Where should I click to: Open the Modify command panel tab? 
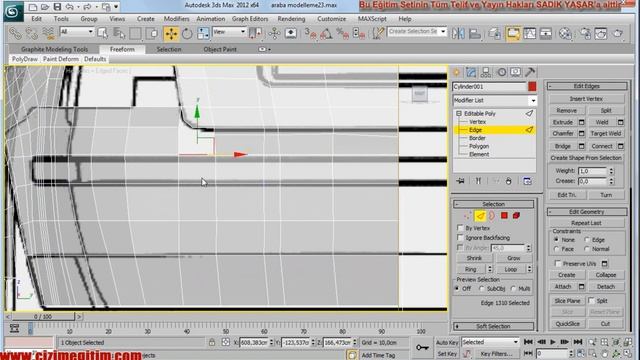tap(471, 72)
